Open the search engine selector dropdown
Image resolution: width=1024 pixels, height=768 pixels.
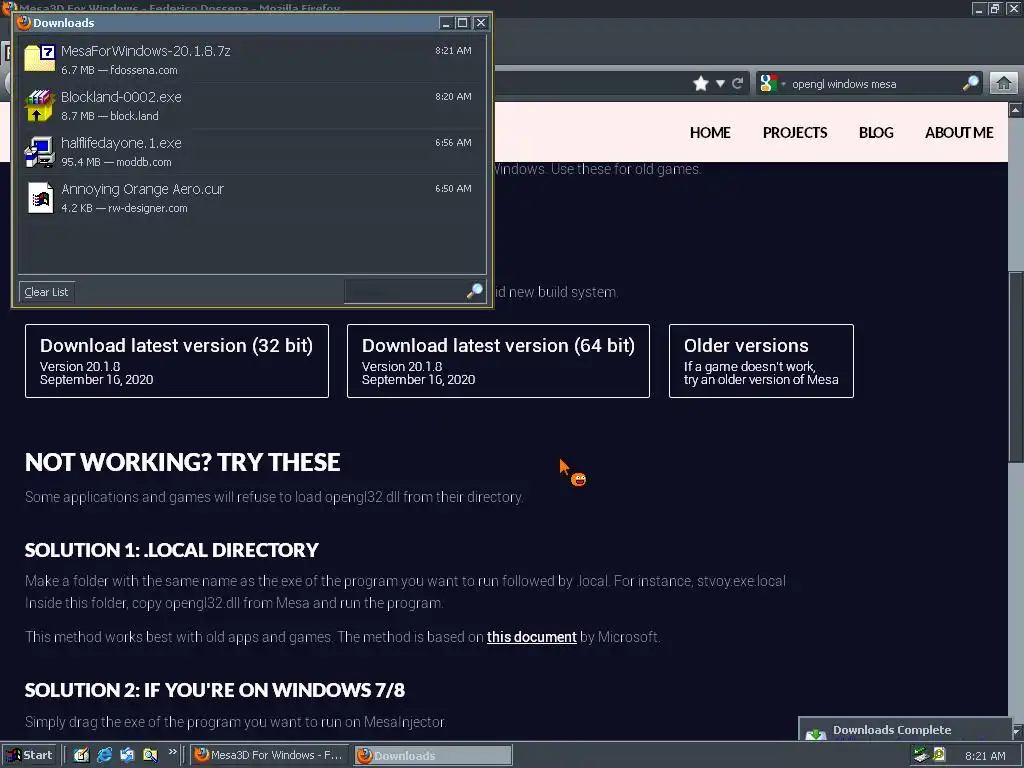tap(783, 84)
